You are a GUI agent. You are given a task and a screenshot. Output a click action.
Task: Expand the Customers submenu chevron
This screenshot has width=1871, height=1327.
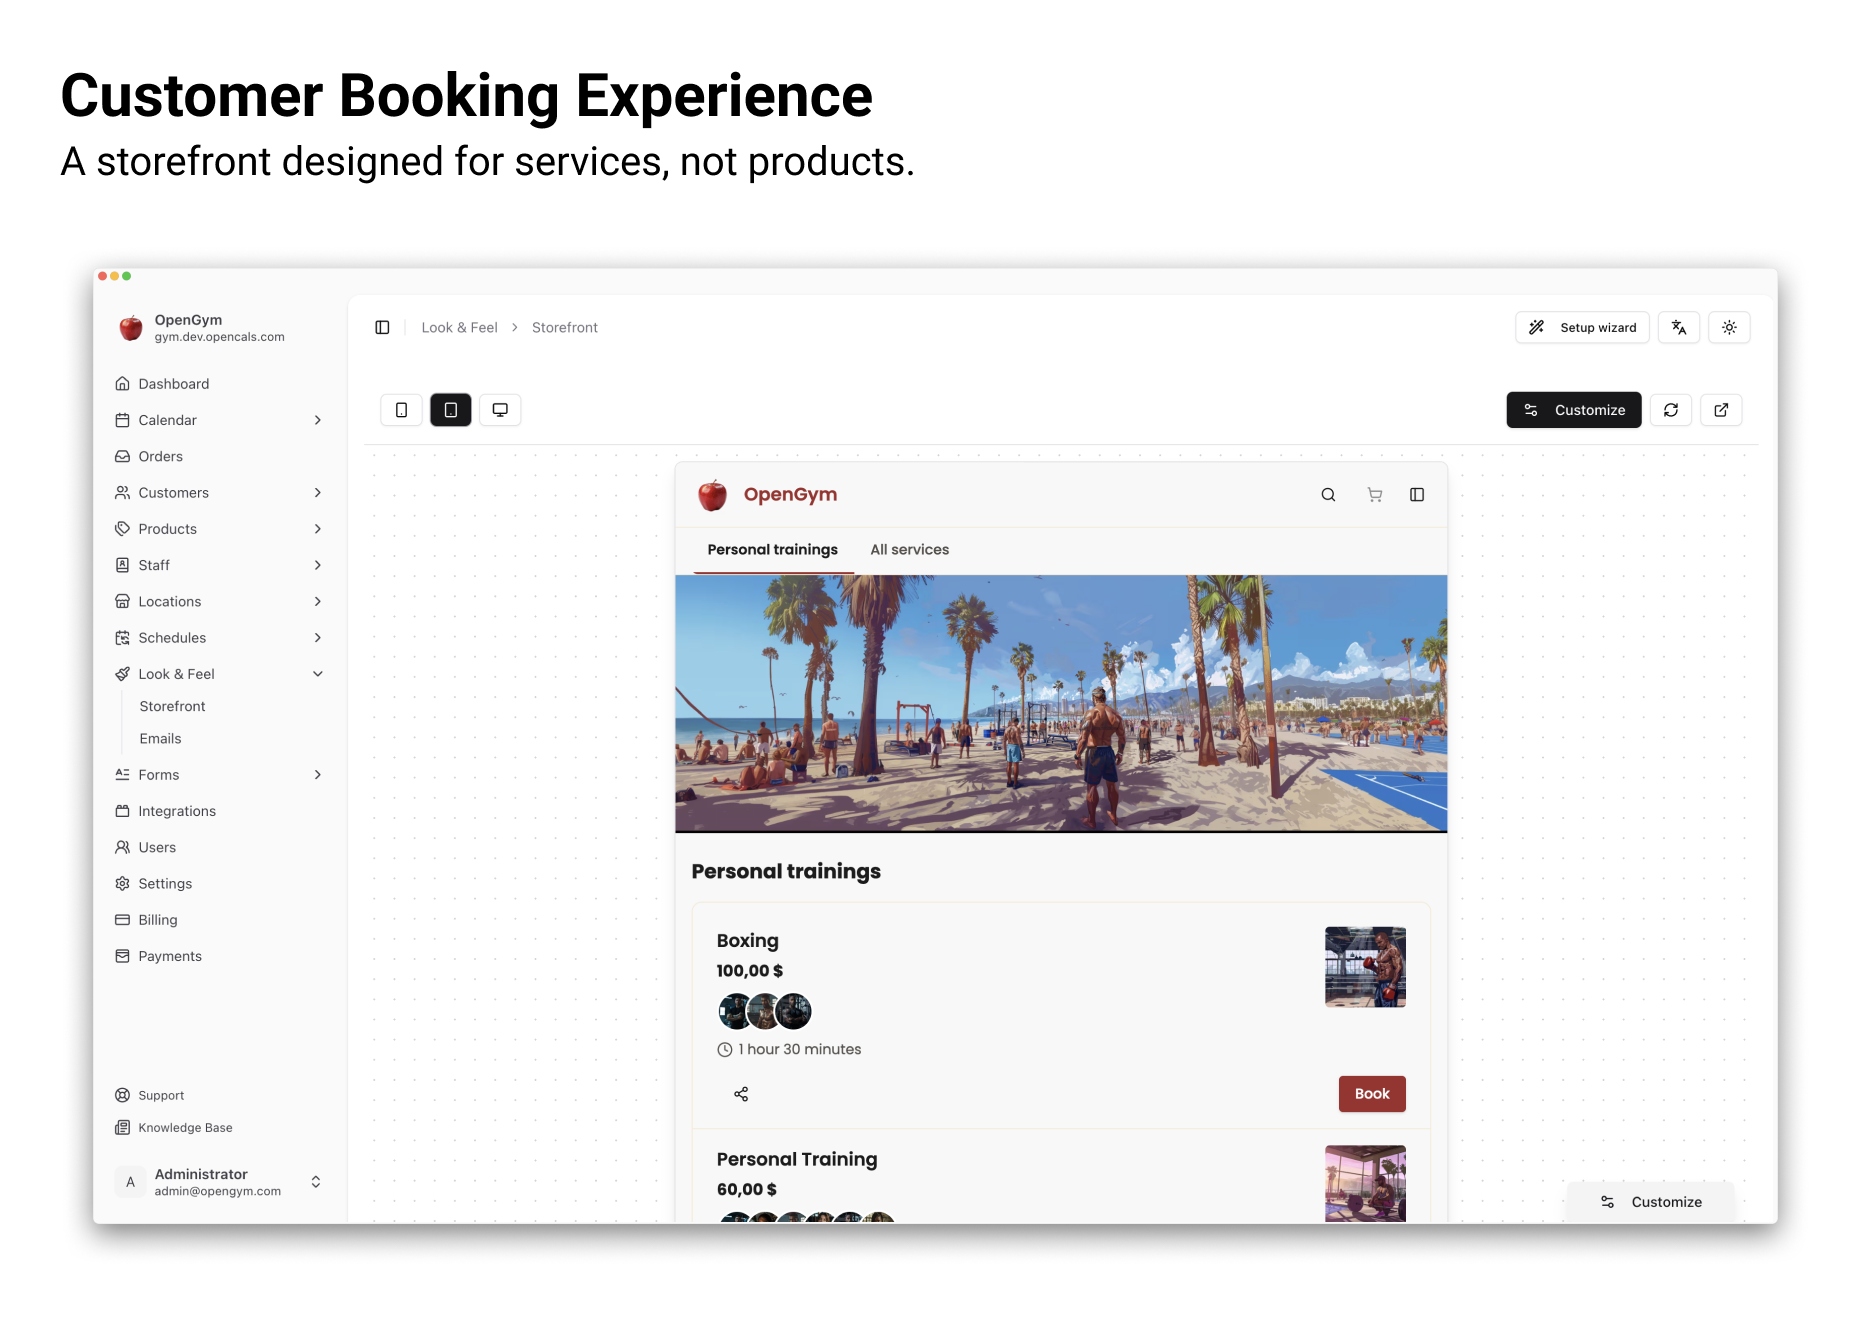pyautogui.click(x=318, y=493)
